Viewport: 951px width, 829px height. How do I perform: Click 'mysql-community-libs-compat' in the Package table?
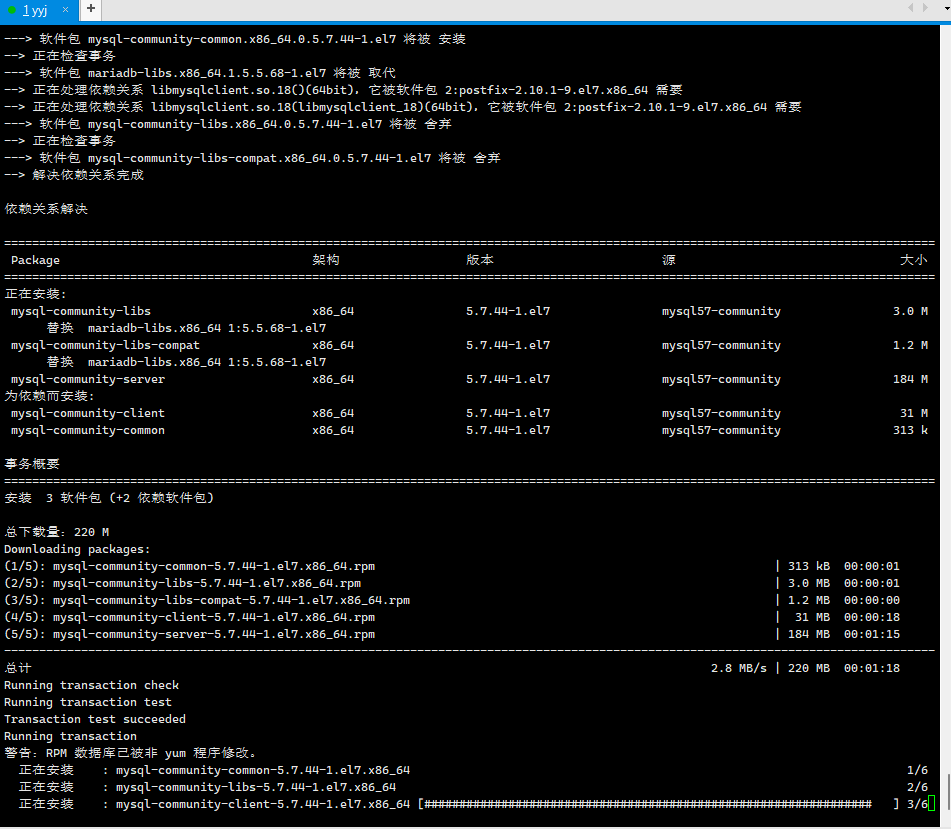click(x=105, y=345)
